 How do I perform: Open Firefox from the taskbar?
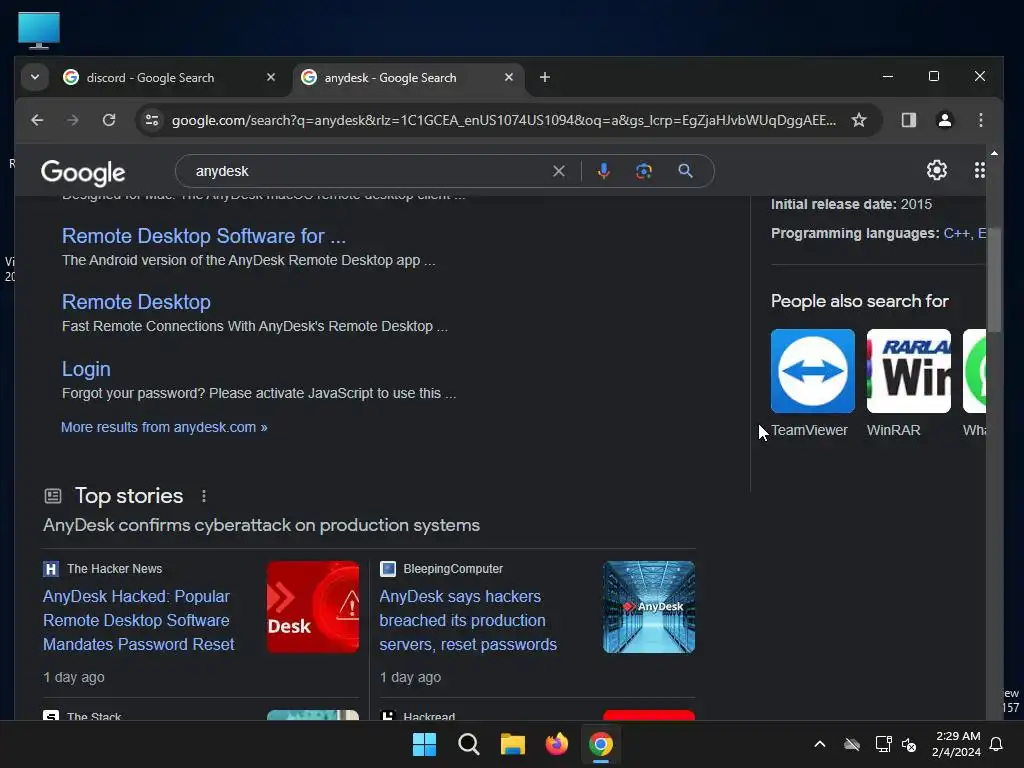[x=557, y=744]
